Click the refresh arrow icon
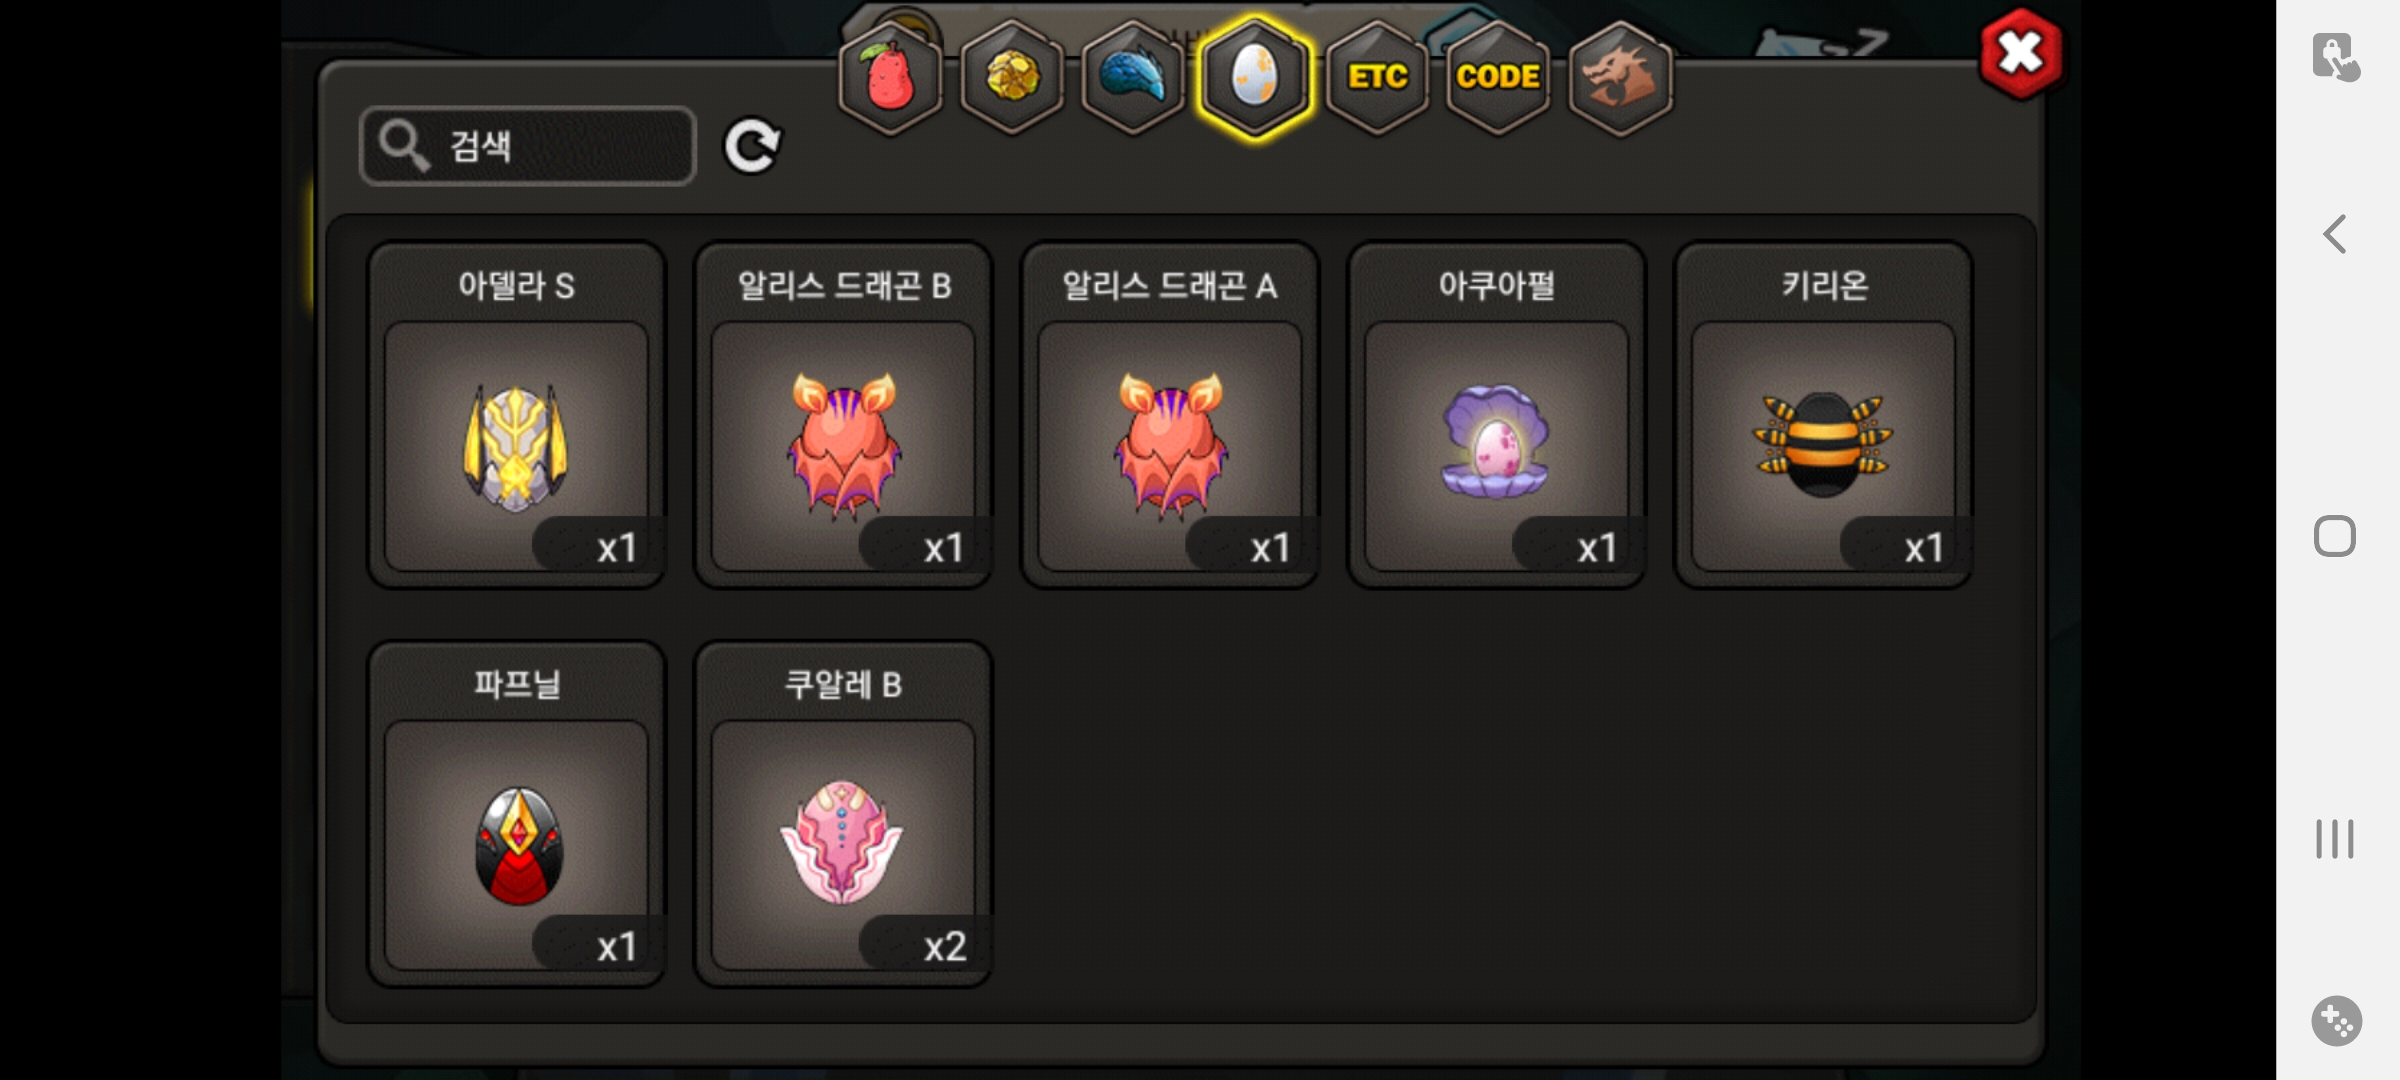Screen dimensions: 2400x1080 tap(752, 147)
